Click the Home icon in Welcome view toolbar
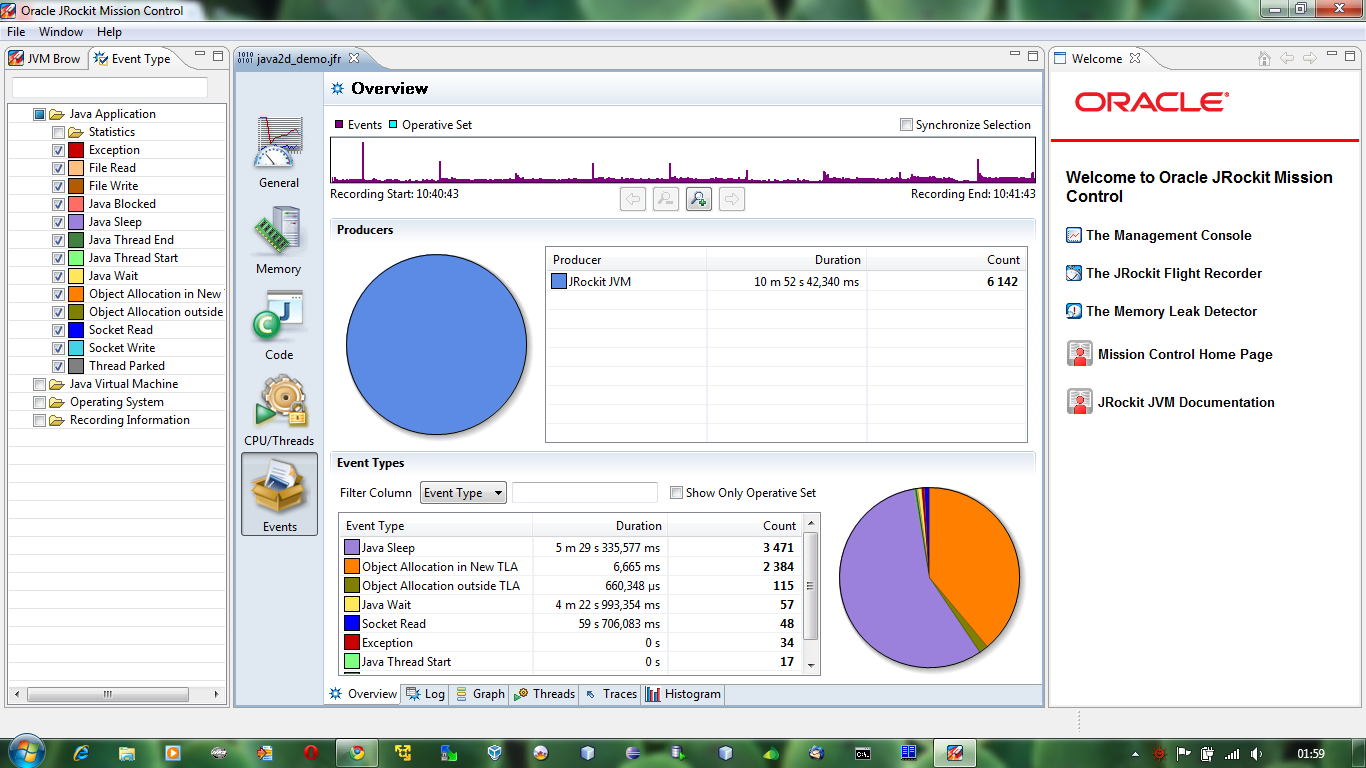 point(1265,59)
